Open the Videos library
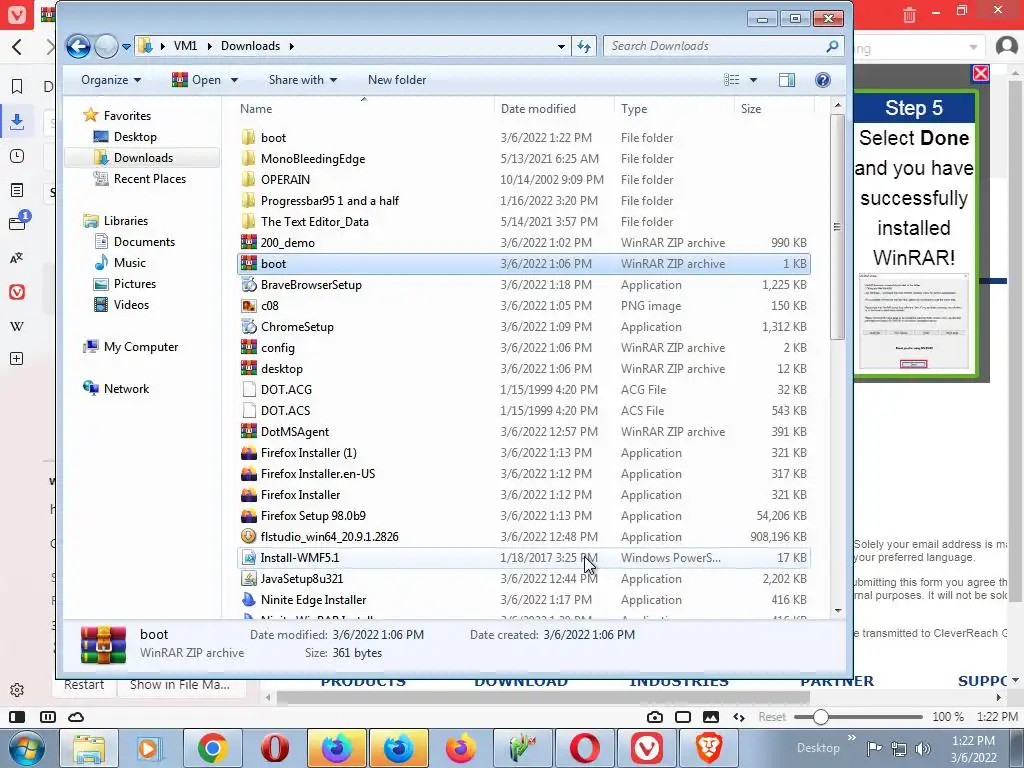The width and height of the screenshot is (1024, 768). click(131, 304)
